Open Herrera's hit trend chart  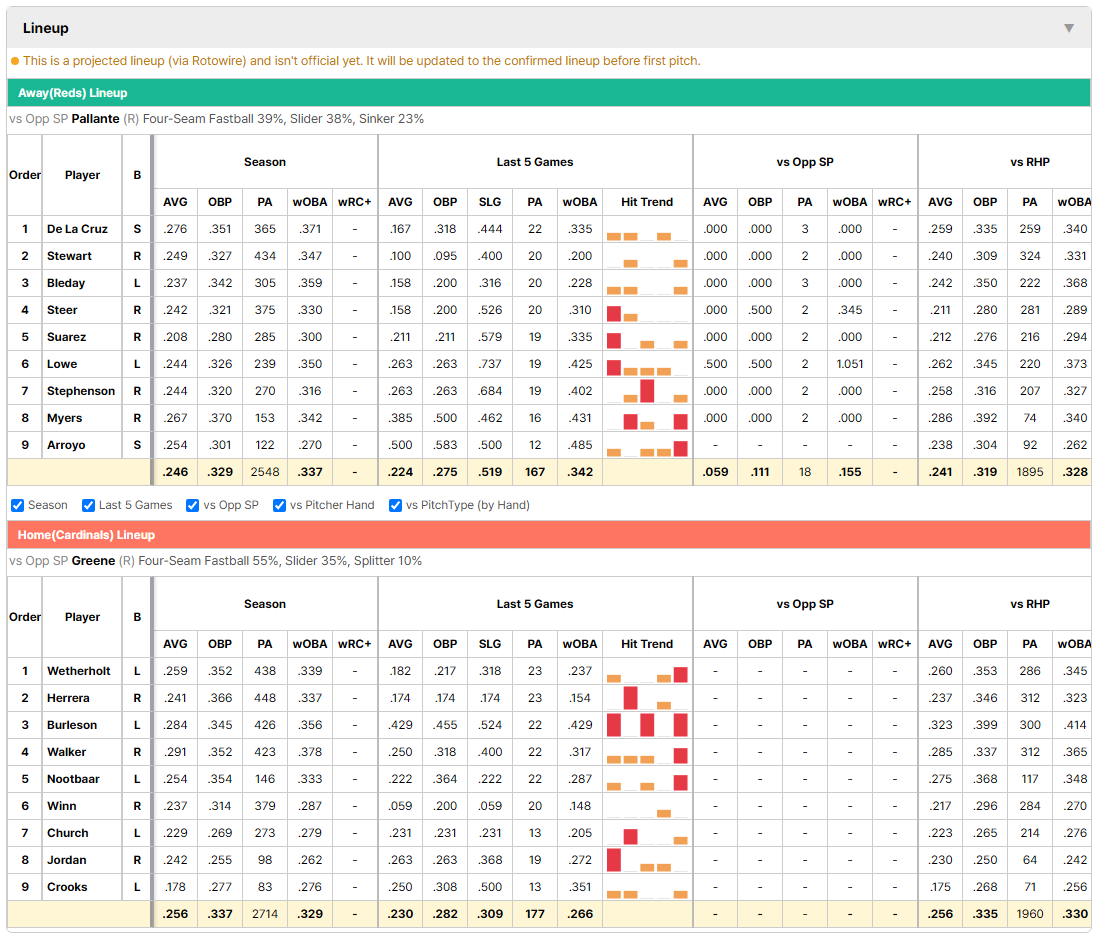[x=646, y=699]
